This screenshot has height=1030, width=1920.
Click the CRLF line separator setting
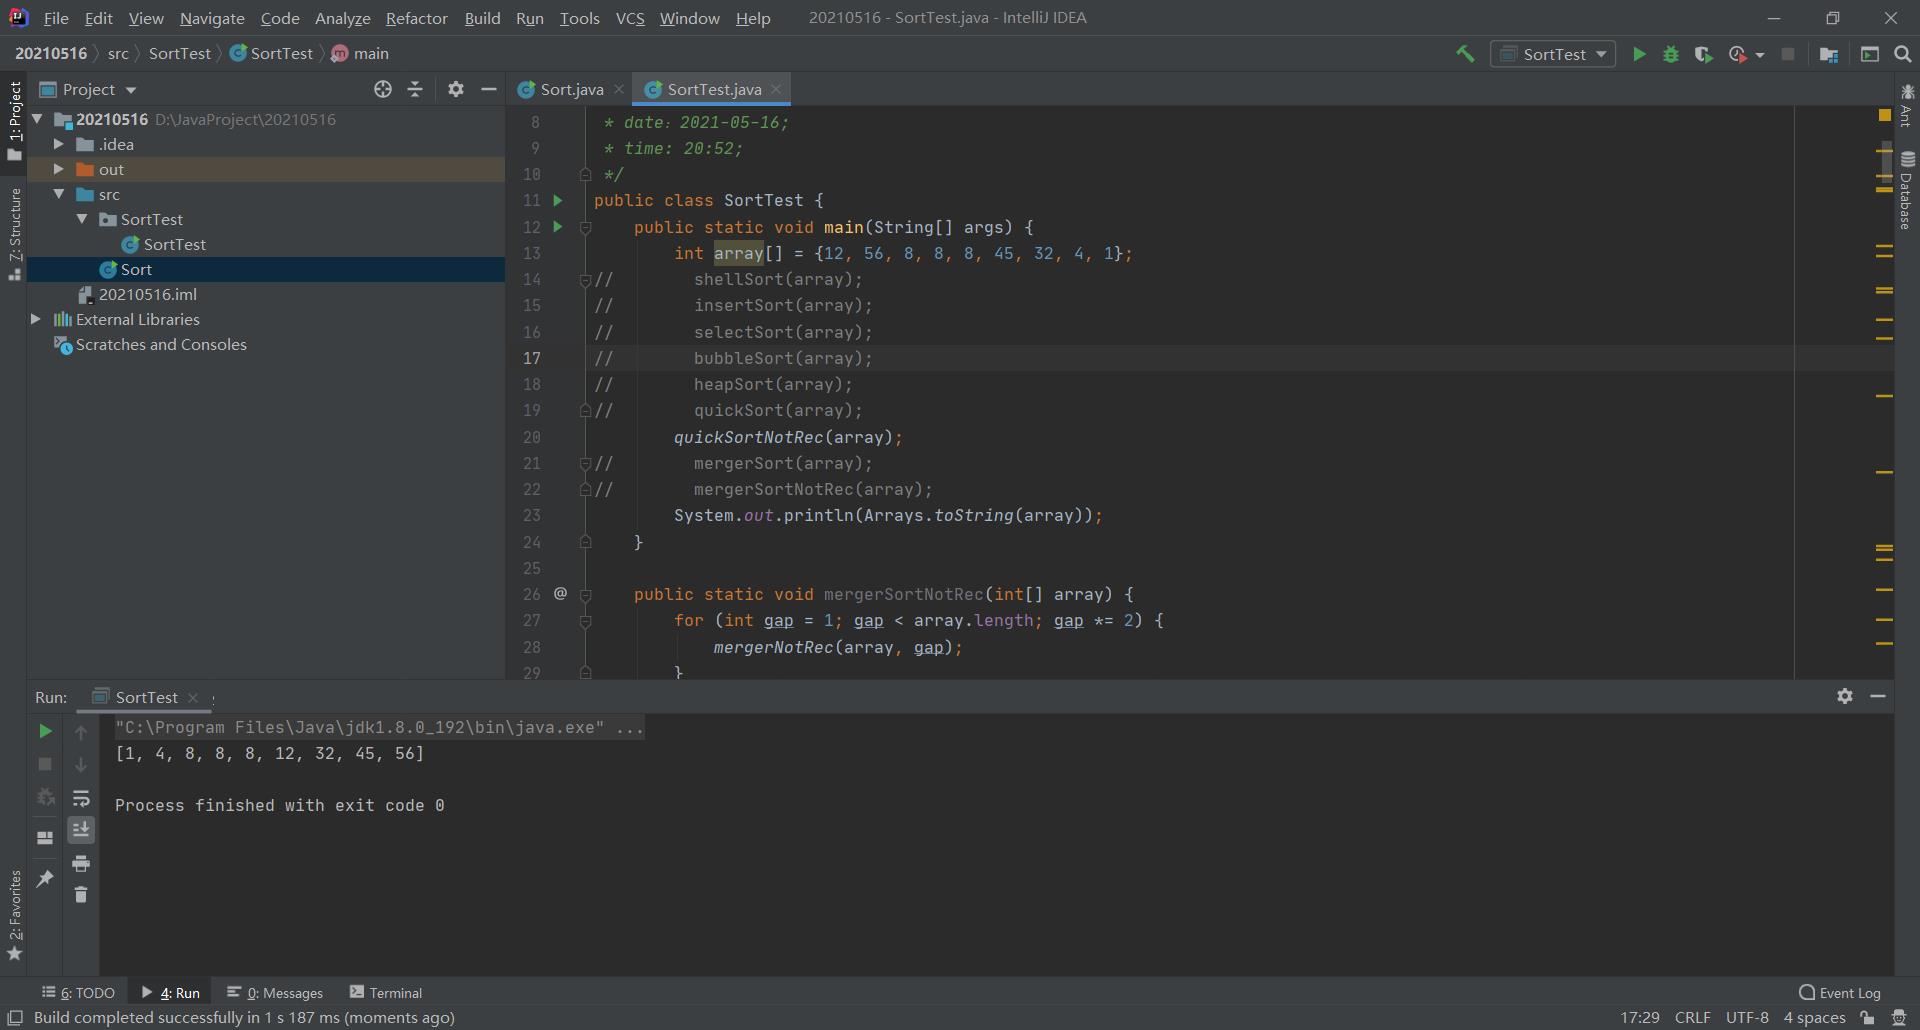pyautogui.click(x=1693, y=1017)
